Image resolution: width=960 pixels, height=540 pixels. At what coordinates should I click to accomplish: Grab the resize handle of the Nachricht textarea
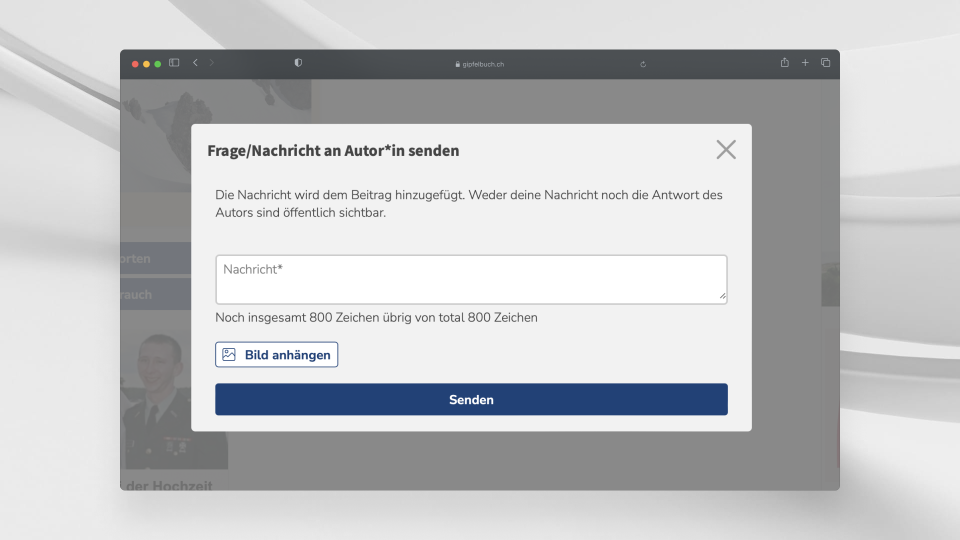coord(722,298)
